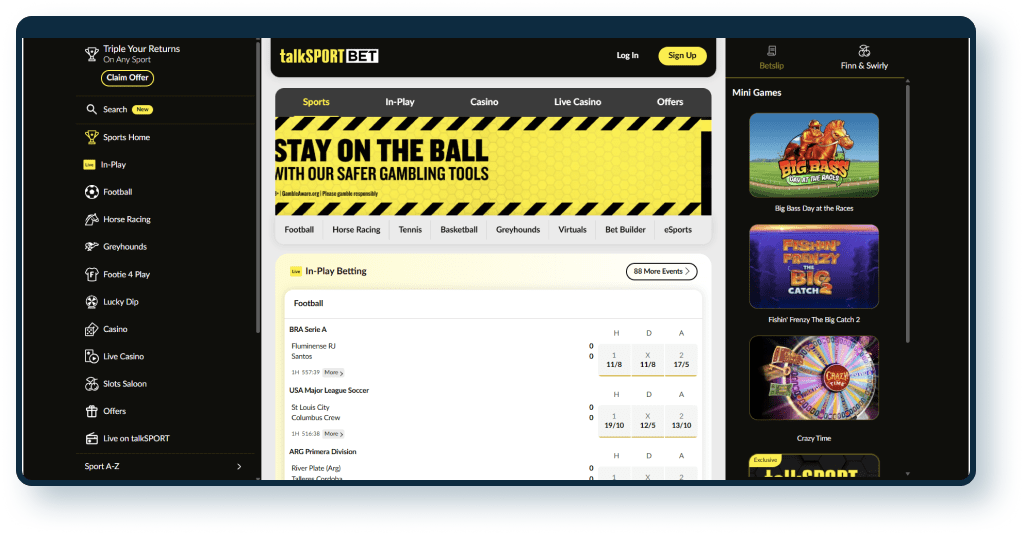Switch to the In-Play tab
This screenshot has width=1024, height=534.
[400, 102]
